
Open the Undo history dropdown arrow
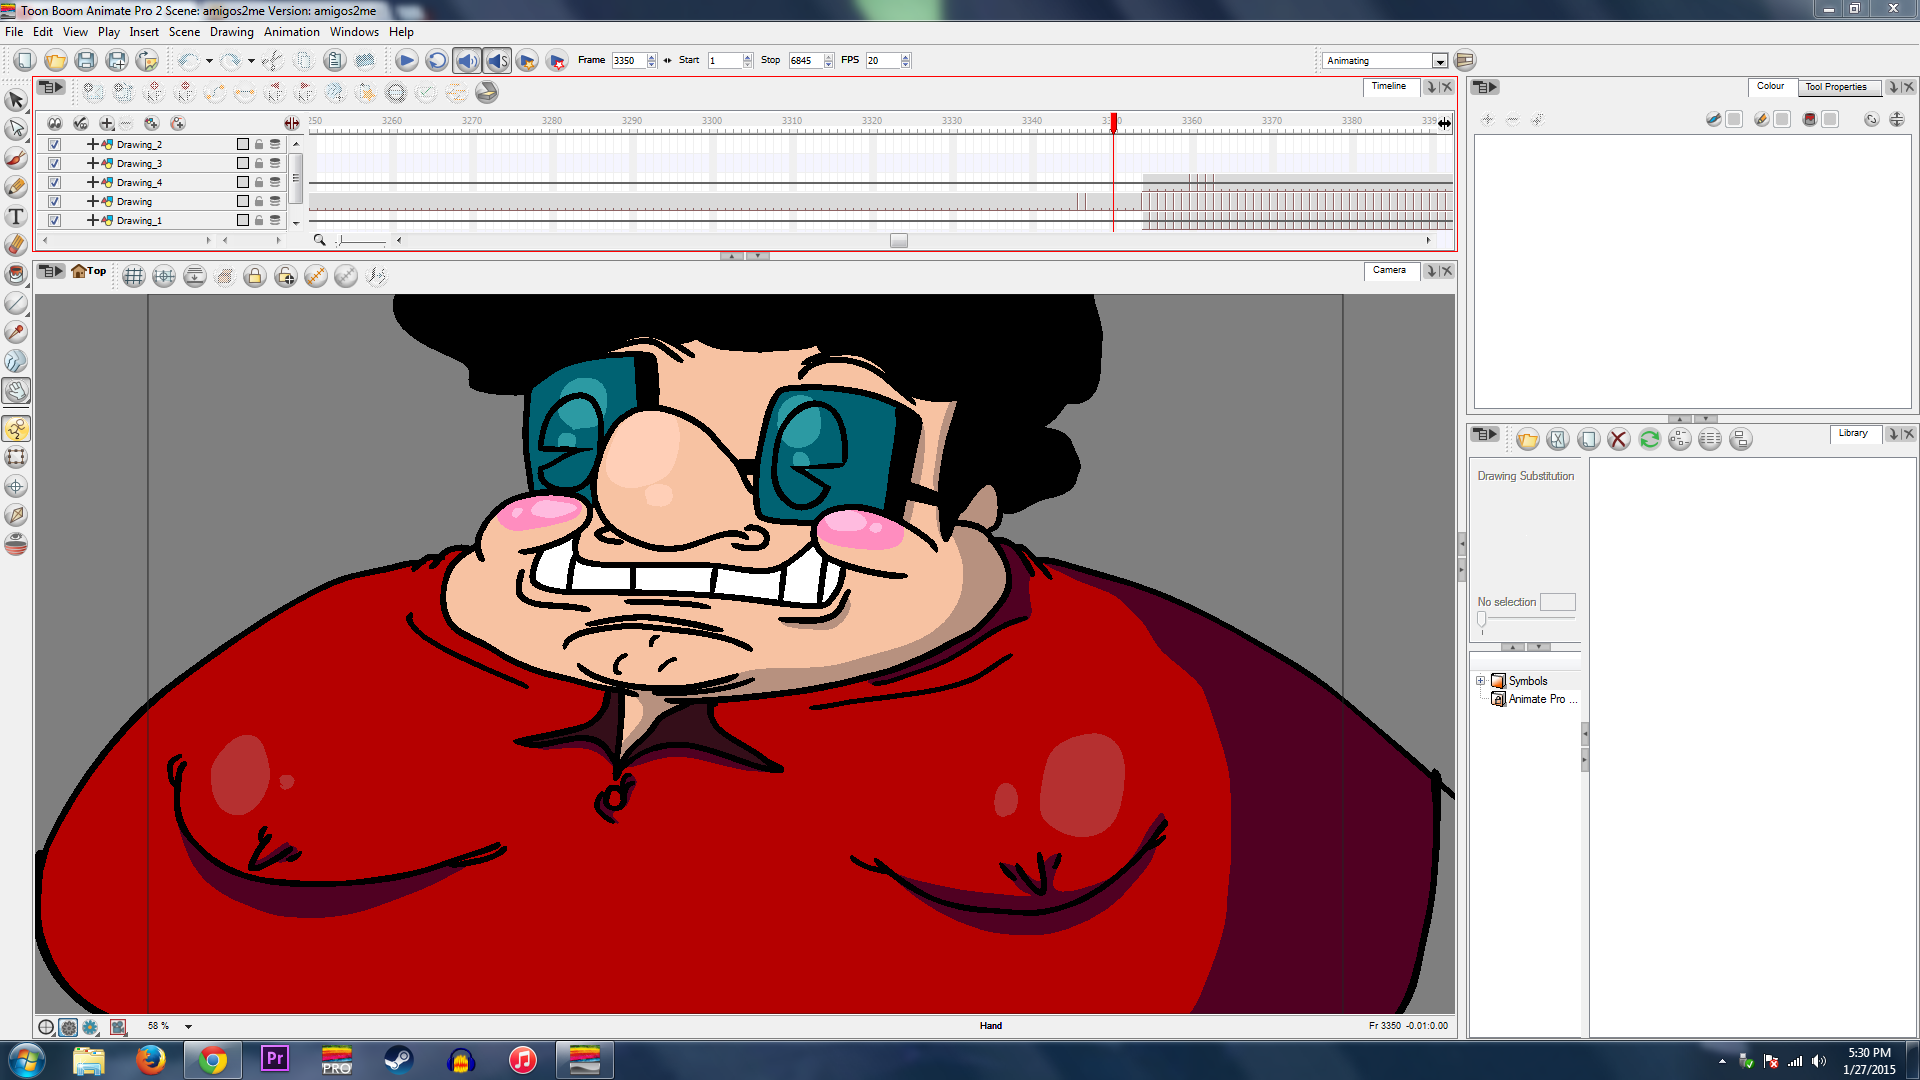click(209, 61)
